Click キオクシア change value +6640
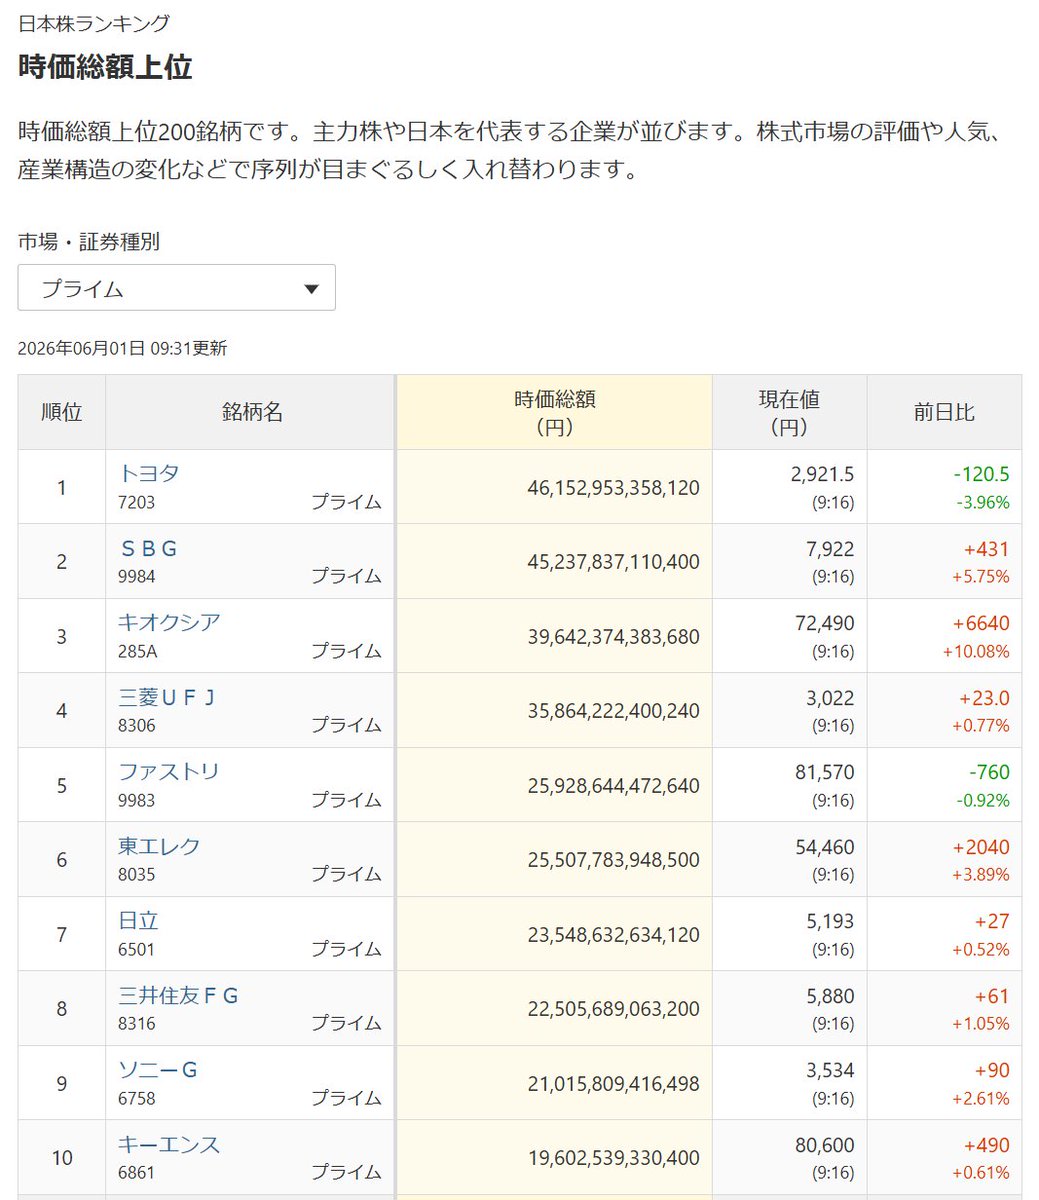The image size is (1039, 1200). click(x=982, y=623)
